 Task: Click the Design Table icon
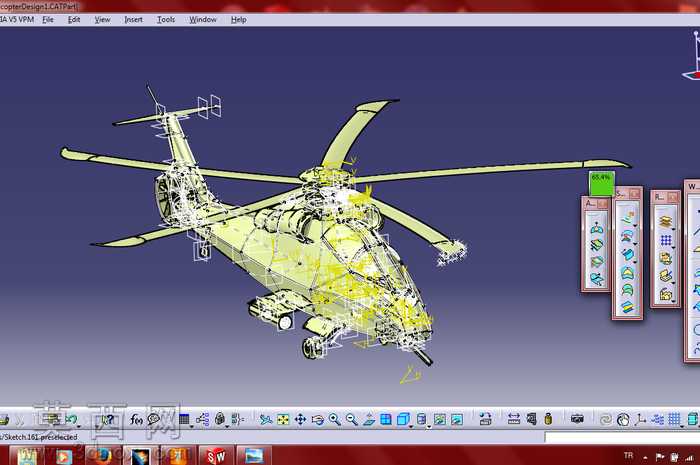(x=184, y=419)
